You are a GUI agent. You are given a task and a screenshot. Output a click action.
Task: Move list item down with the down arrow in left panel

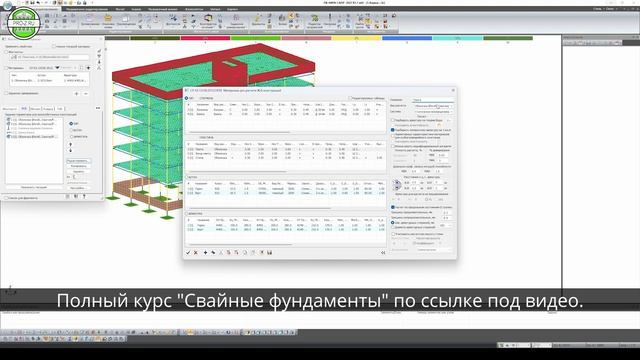click(x=71, y=150)
